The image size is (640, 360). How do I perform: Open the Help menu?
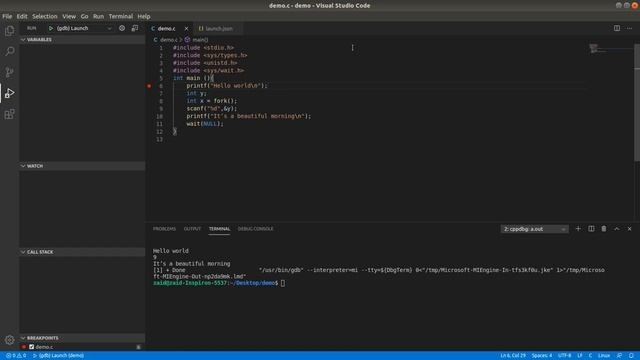pos(144,16)
